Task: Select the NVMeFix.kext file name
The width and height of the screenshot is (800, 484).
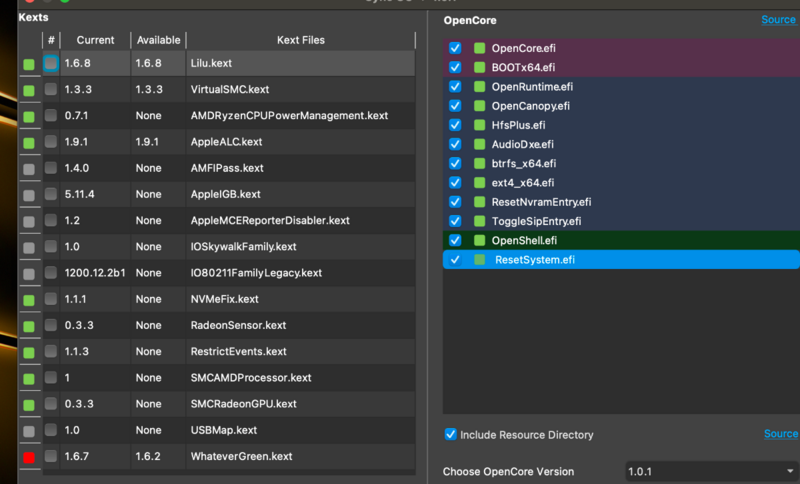Action: point(224,299)
